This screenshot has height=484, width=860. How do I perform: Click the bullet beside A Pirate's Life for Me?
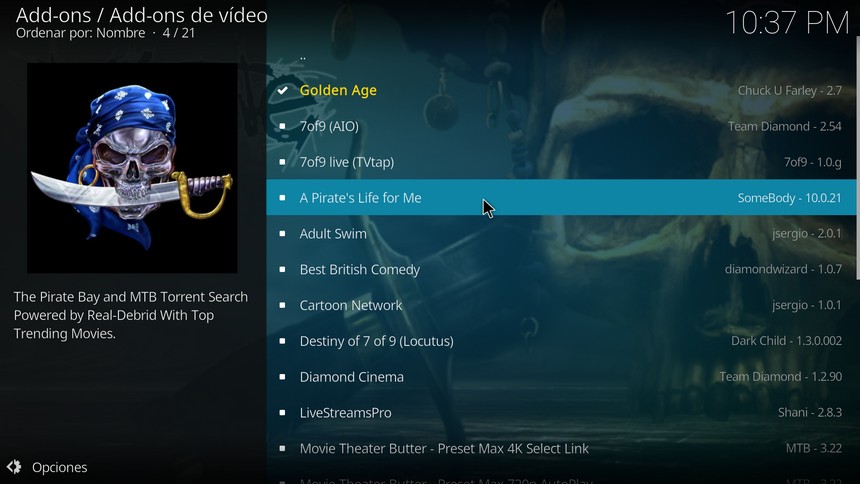pos(282,198)
